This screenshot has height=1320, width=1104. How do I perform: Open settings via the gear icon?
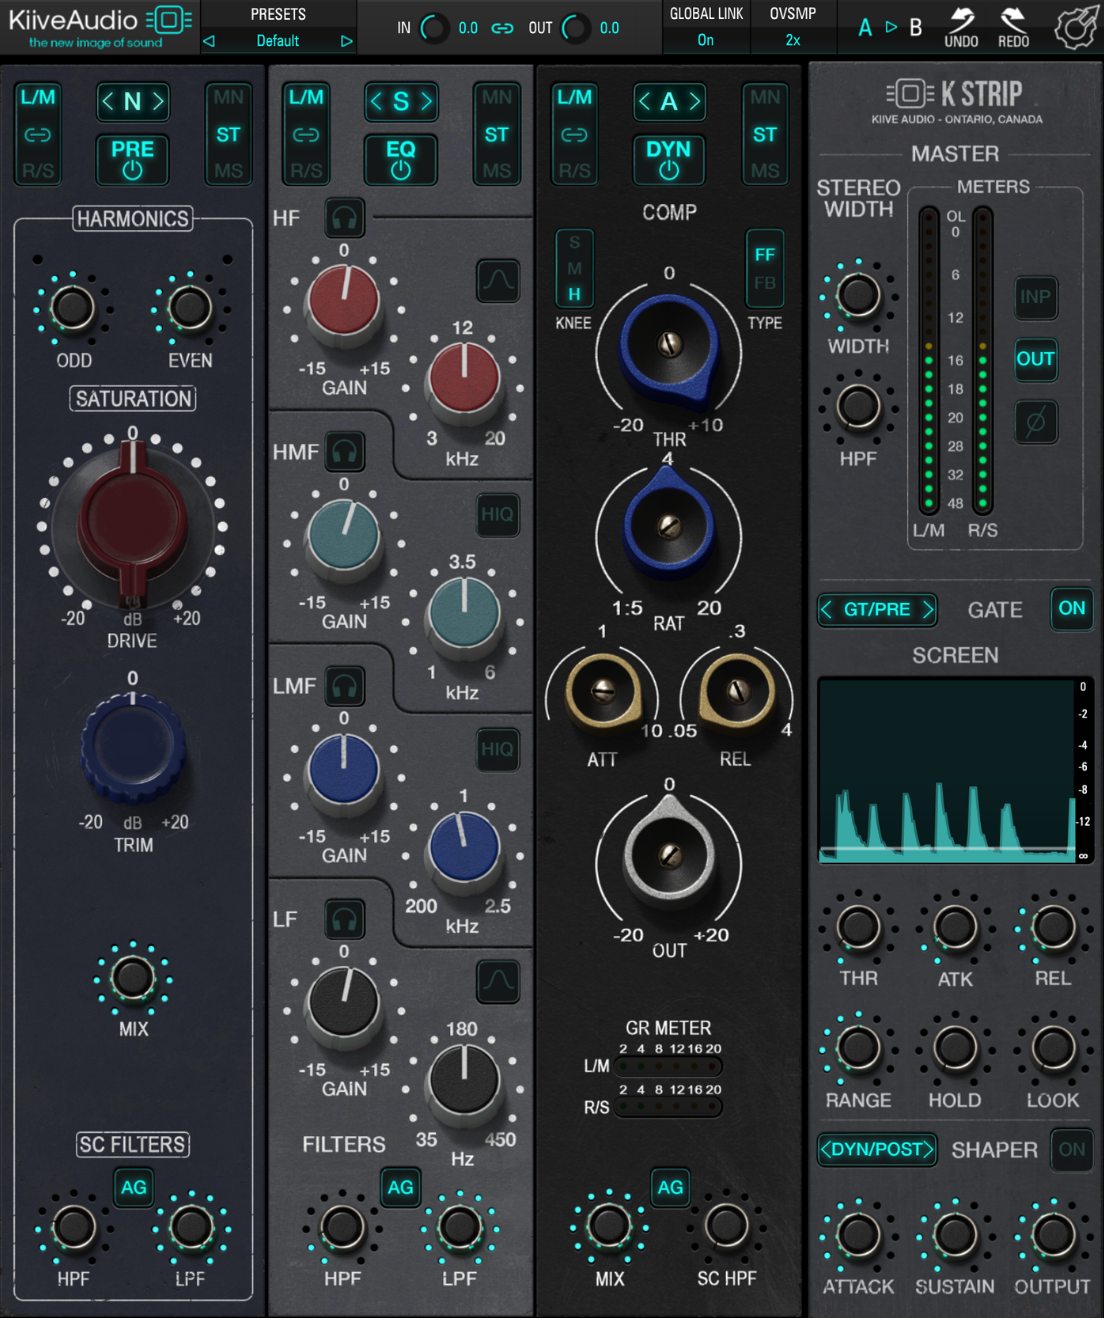click(1075, 27)
